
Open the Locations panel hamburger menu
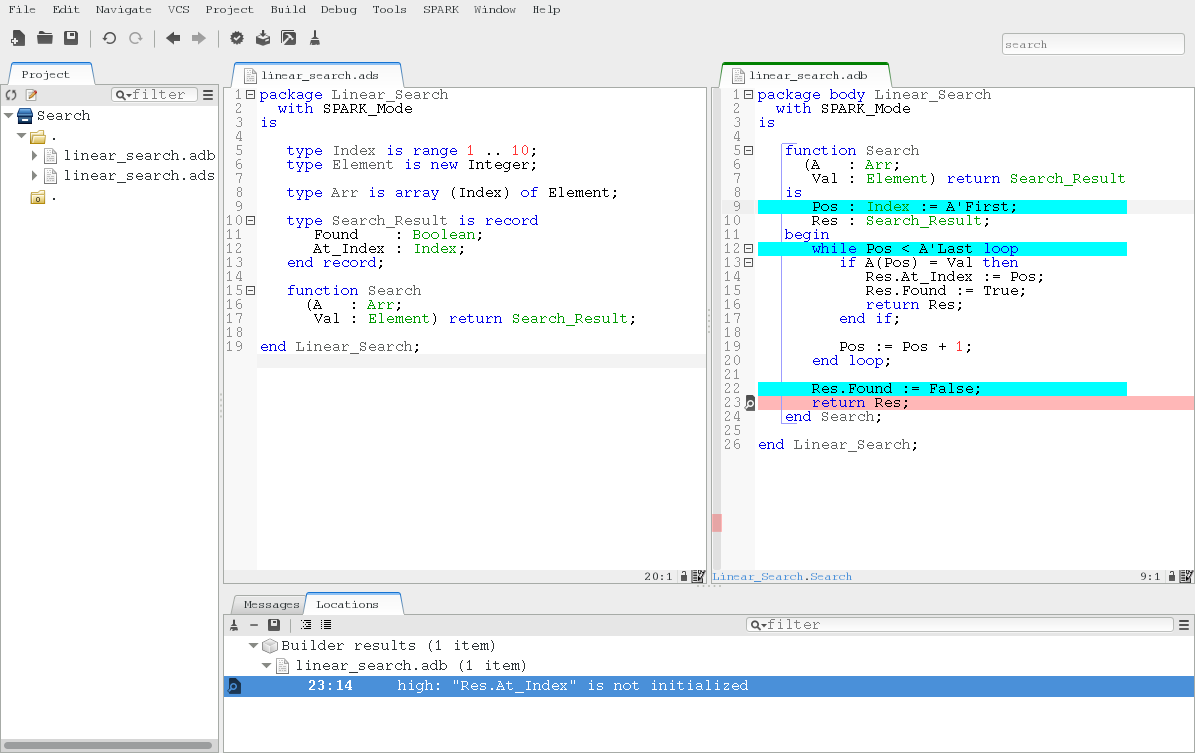click(1184, 625)
